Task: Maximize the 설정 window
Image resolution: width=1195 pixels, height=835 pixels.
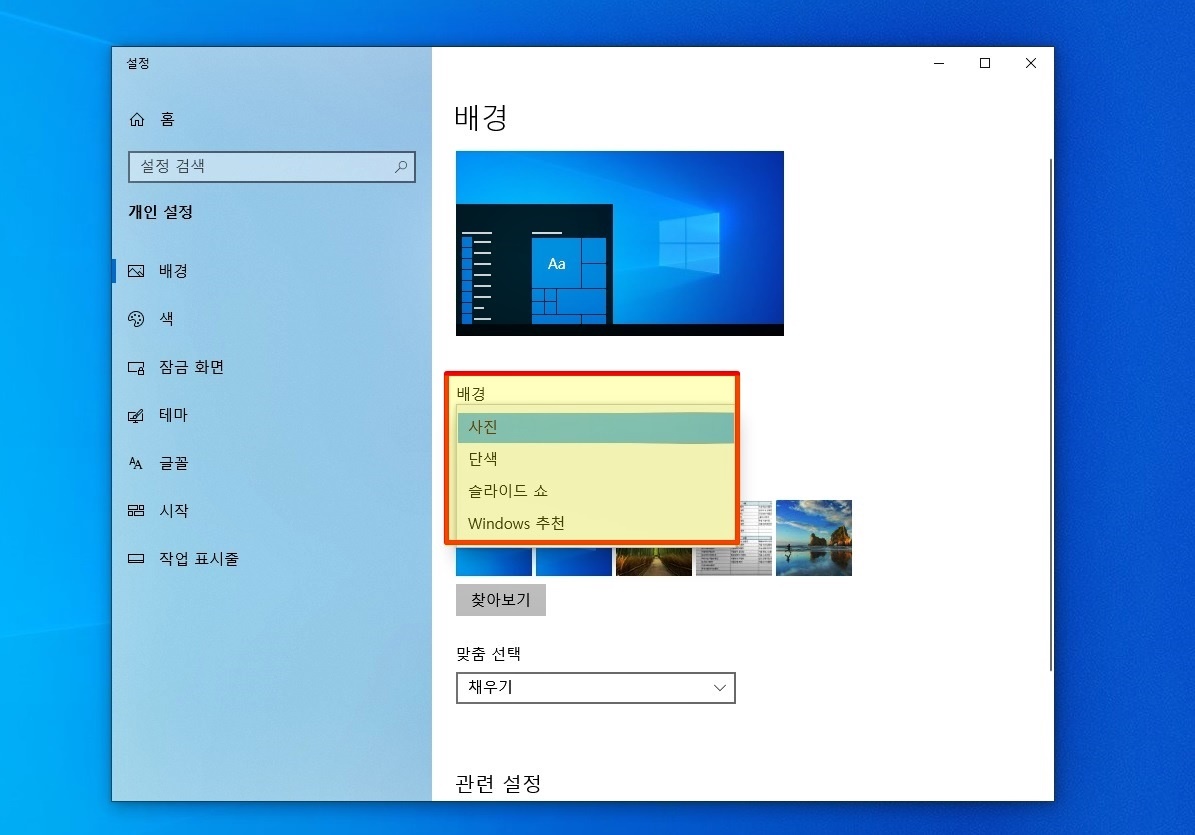Action: pos(985,63)
